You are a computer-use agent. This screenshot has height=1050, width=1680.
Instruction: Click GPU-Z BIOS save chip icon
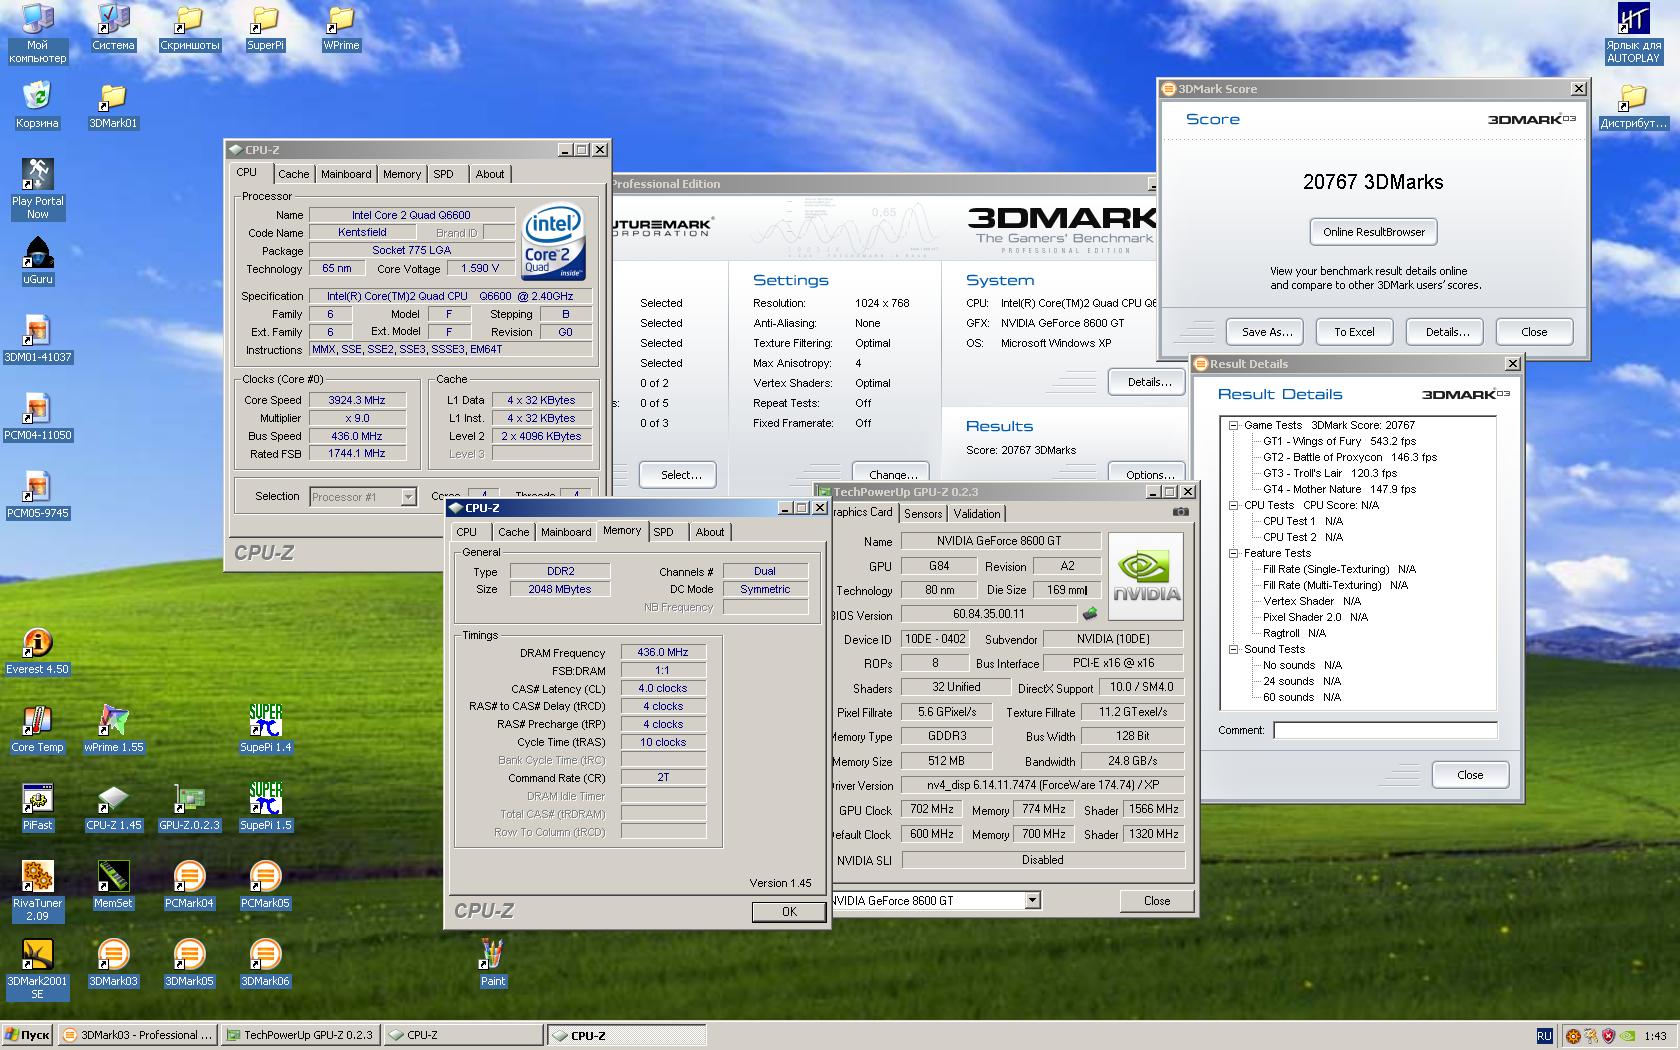pyautogui.click(x=1090, y=614)
